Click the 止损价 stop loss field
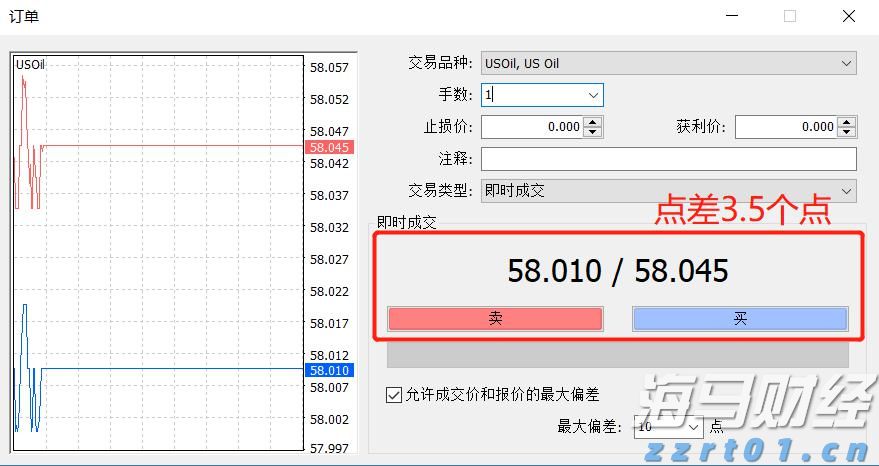Image resolution: width=879 pixels, height=466 pixels. pyautogui.click(x=531, y=127)
